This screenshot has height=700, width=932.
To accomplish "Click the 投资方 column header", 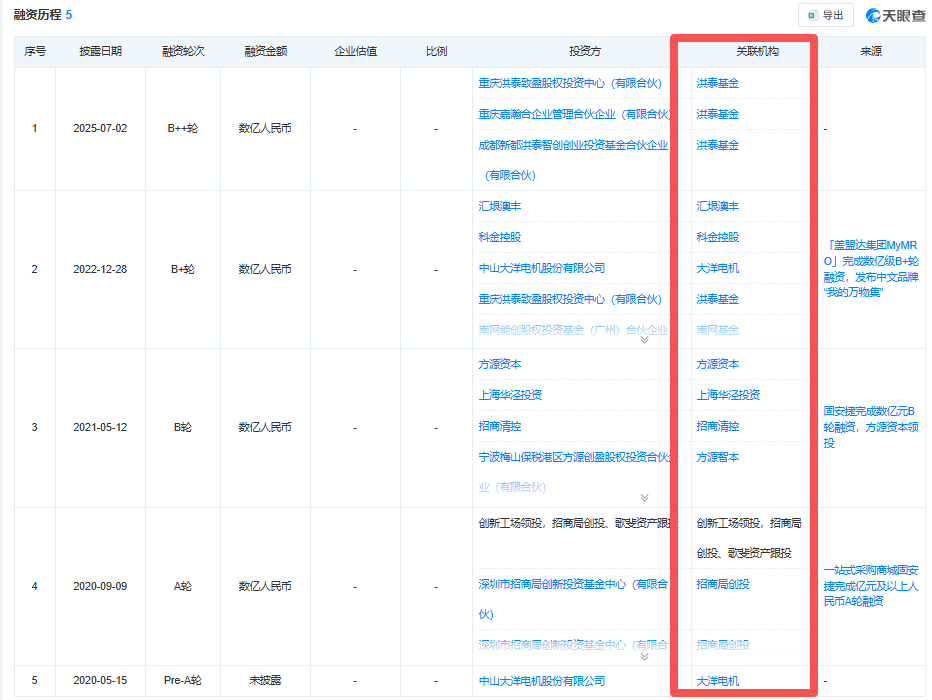I will coord(585,51).
